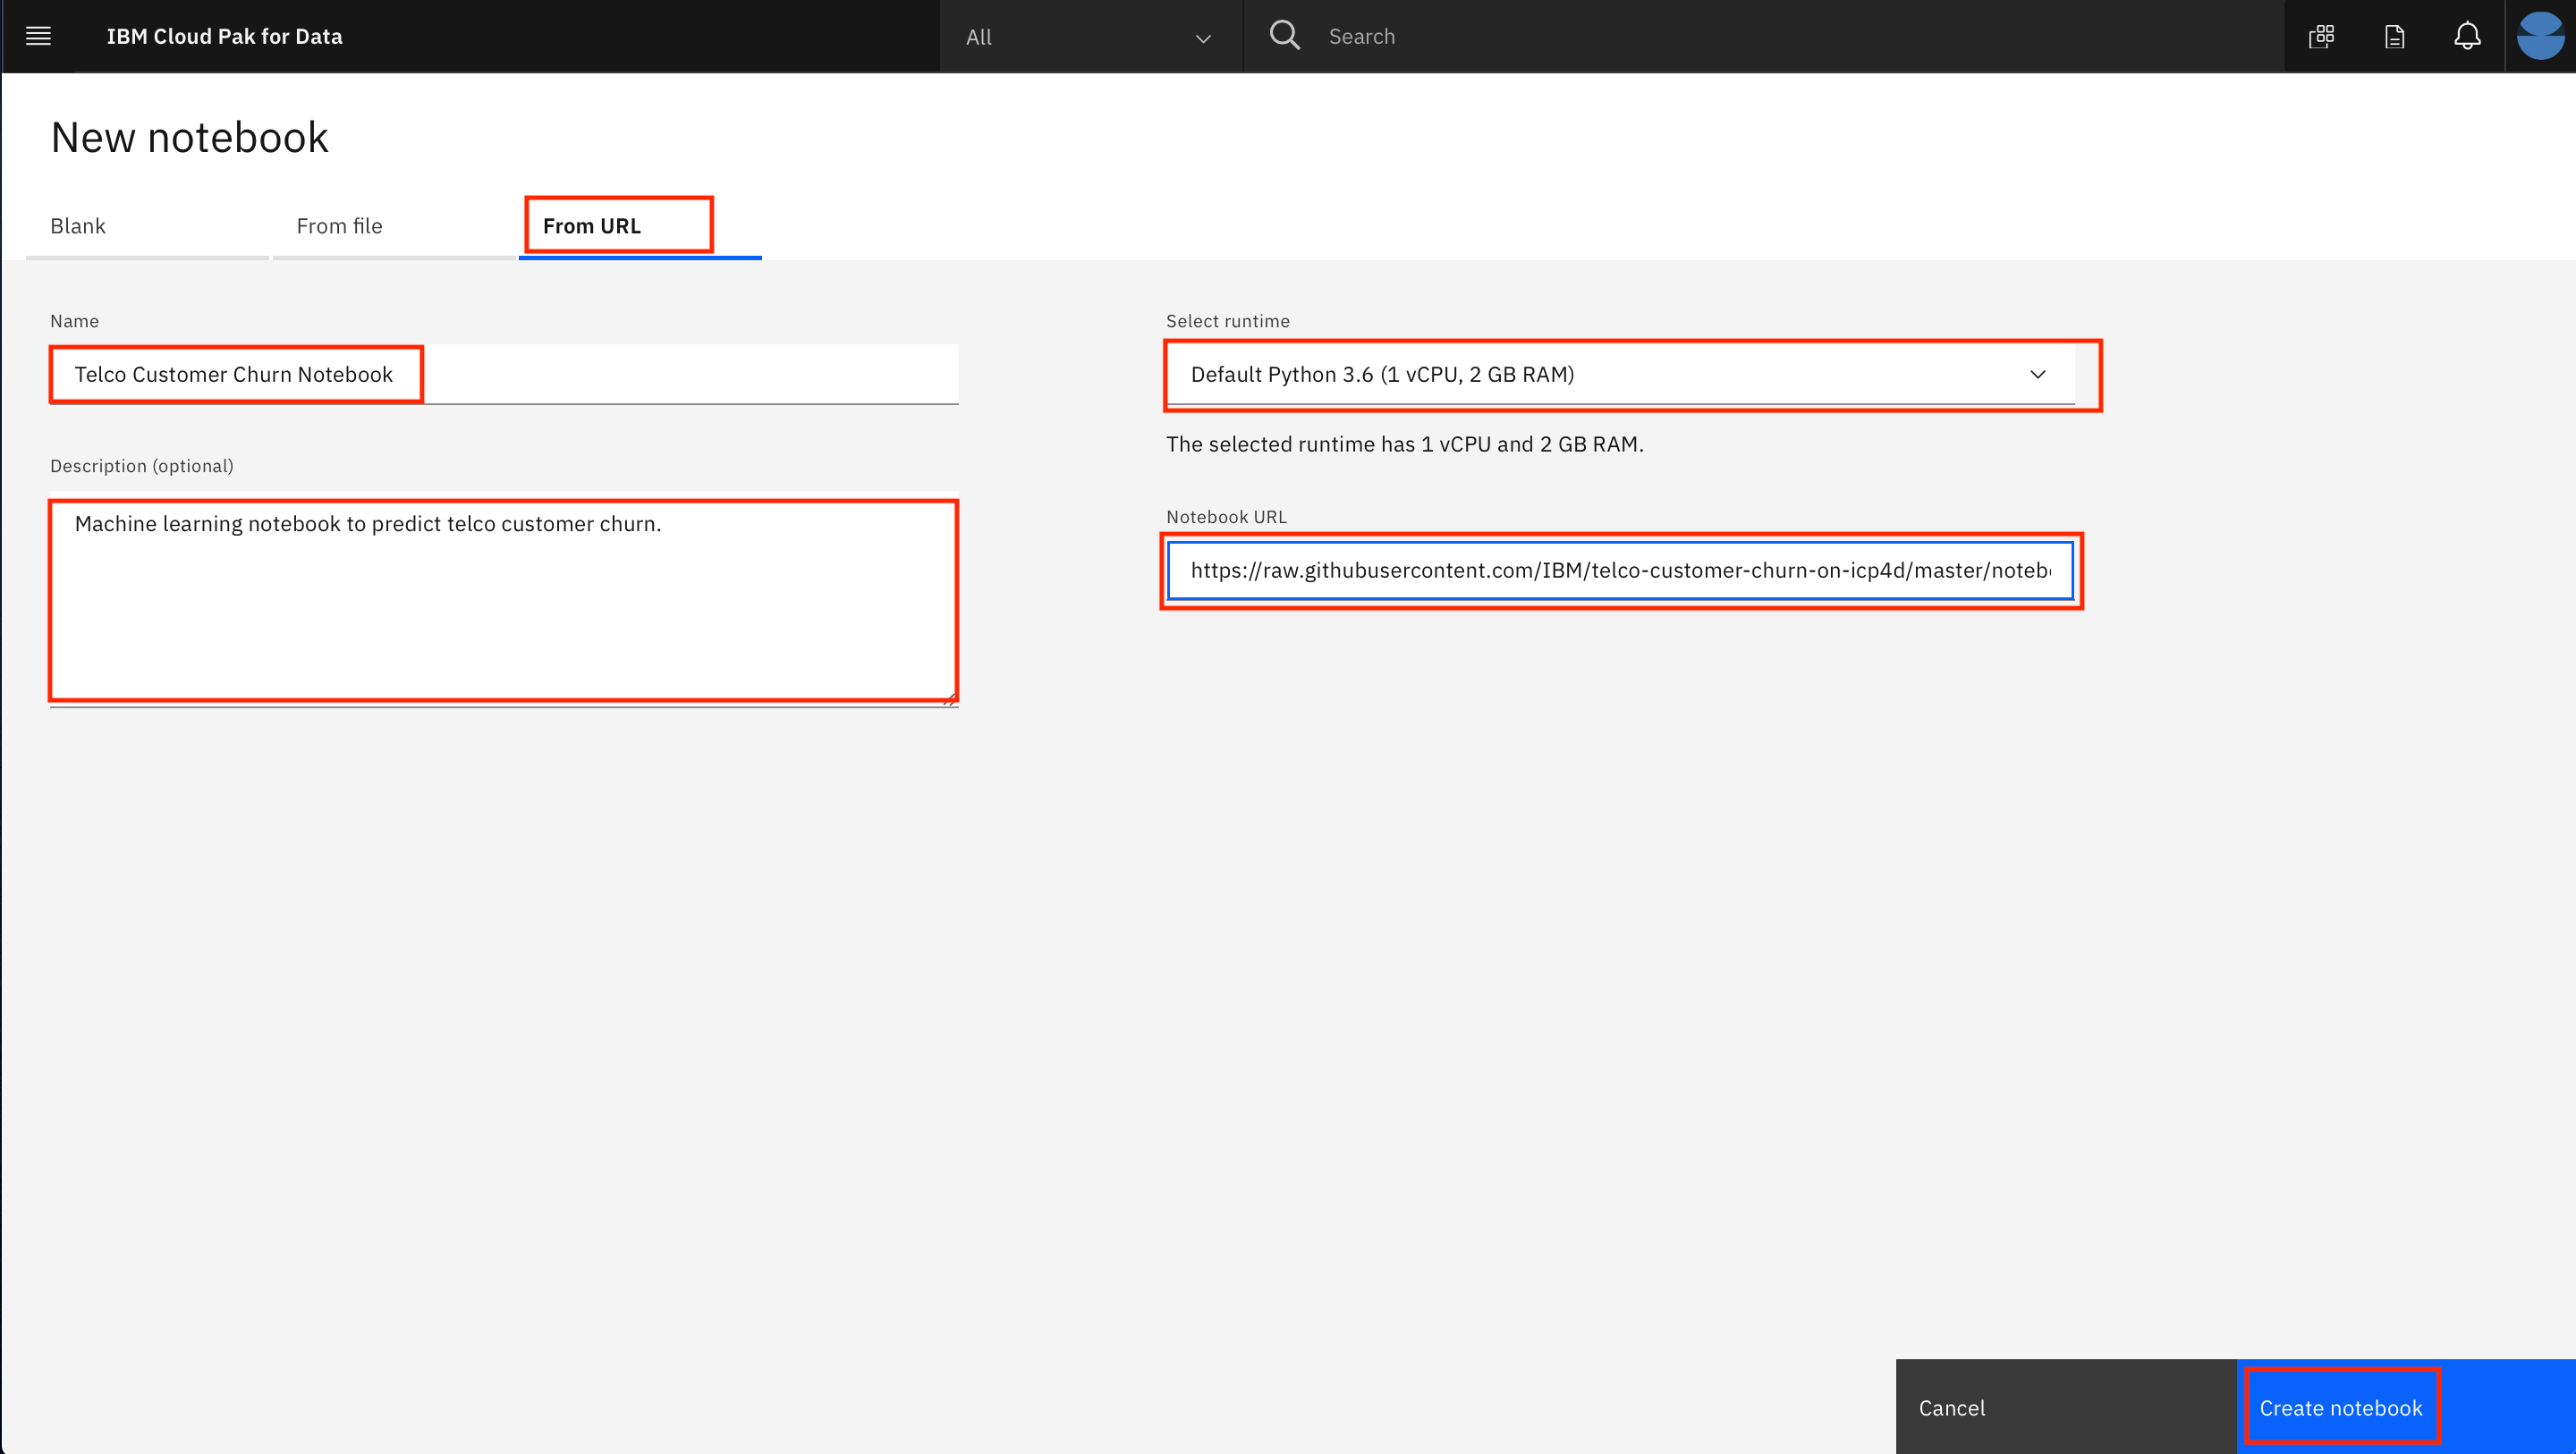The height and width of the screenshot is (1454, 2576).
Task: Click the Cancel button
Action: coord(1951,1407)
